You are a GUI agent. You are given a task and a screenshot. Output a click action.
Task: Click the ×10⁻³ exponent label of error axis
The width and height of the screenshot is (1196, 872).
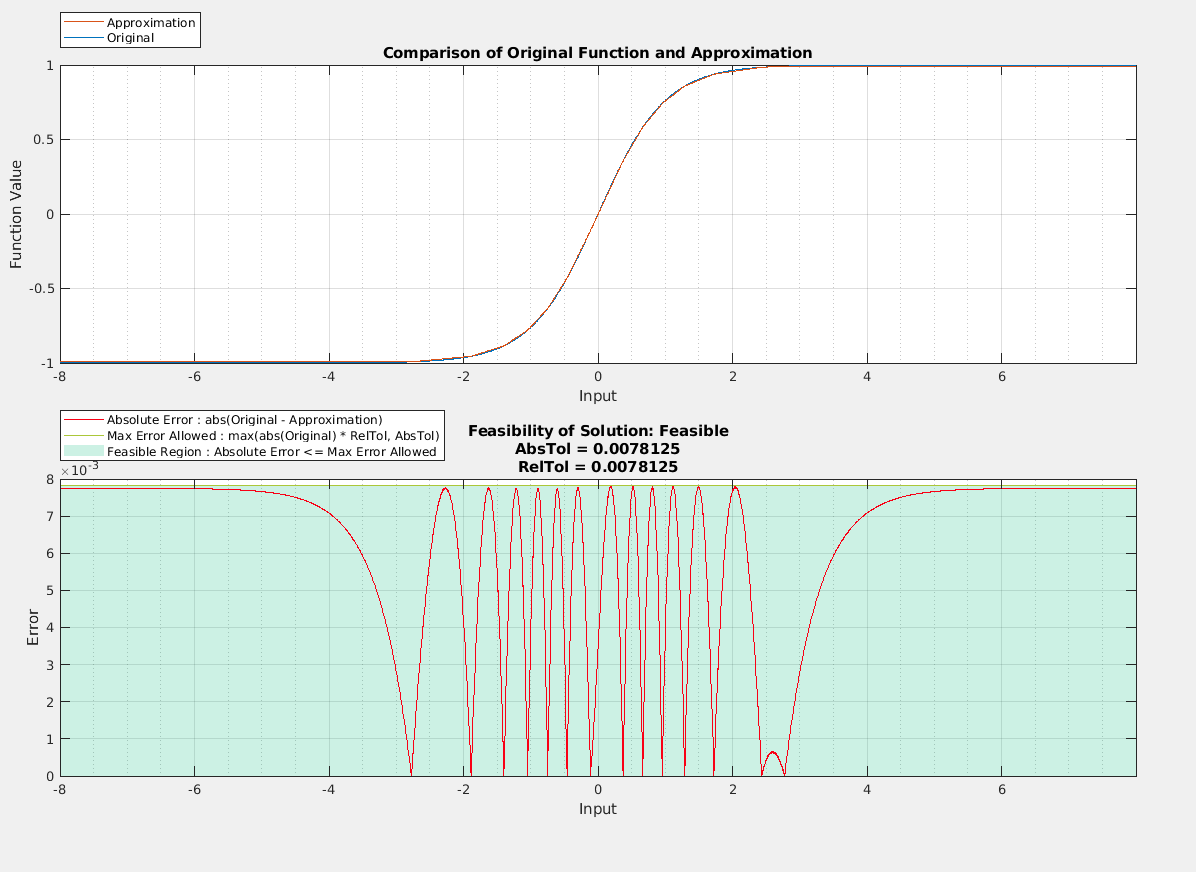point(79,469)
